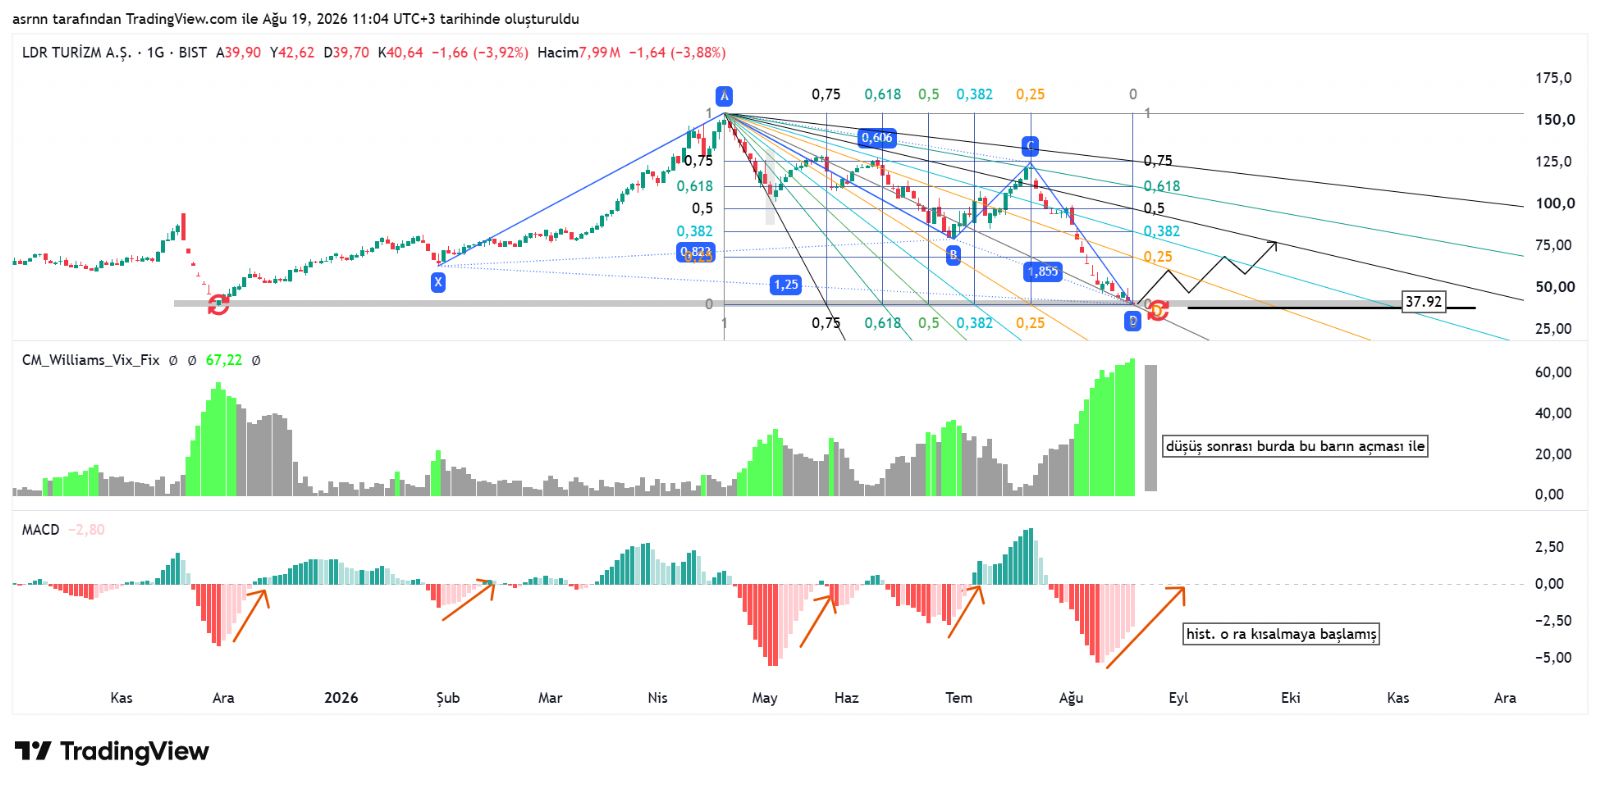Click the high price value Y42,62
This screenshot has height=788, width=1600.
point(292,52)
